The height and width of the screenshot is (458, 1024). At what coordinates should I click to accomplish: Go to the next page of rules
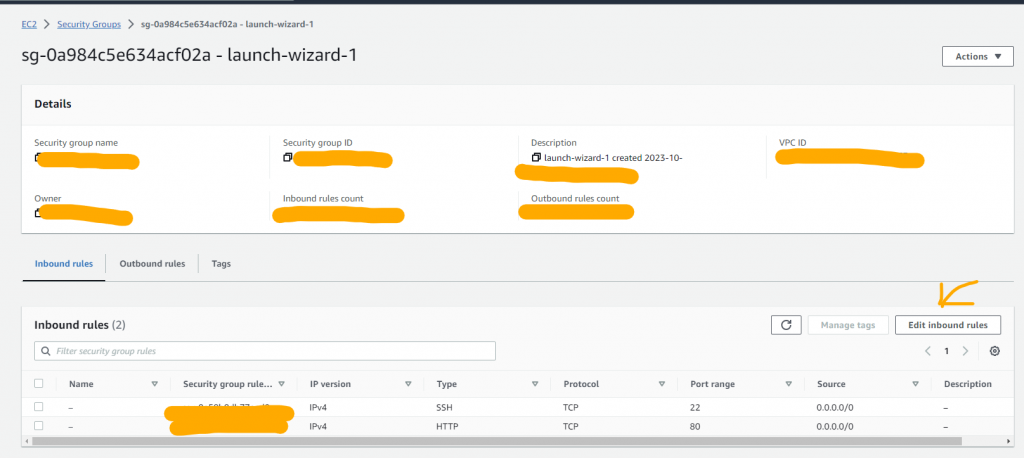pyautogui.click(x=965, y=351)
